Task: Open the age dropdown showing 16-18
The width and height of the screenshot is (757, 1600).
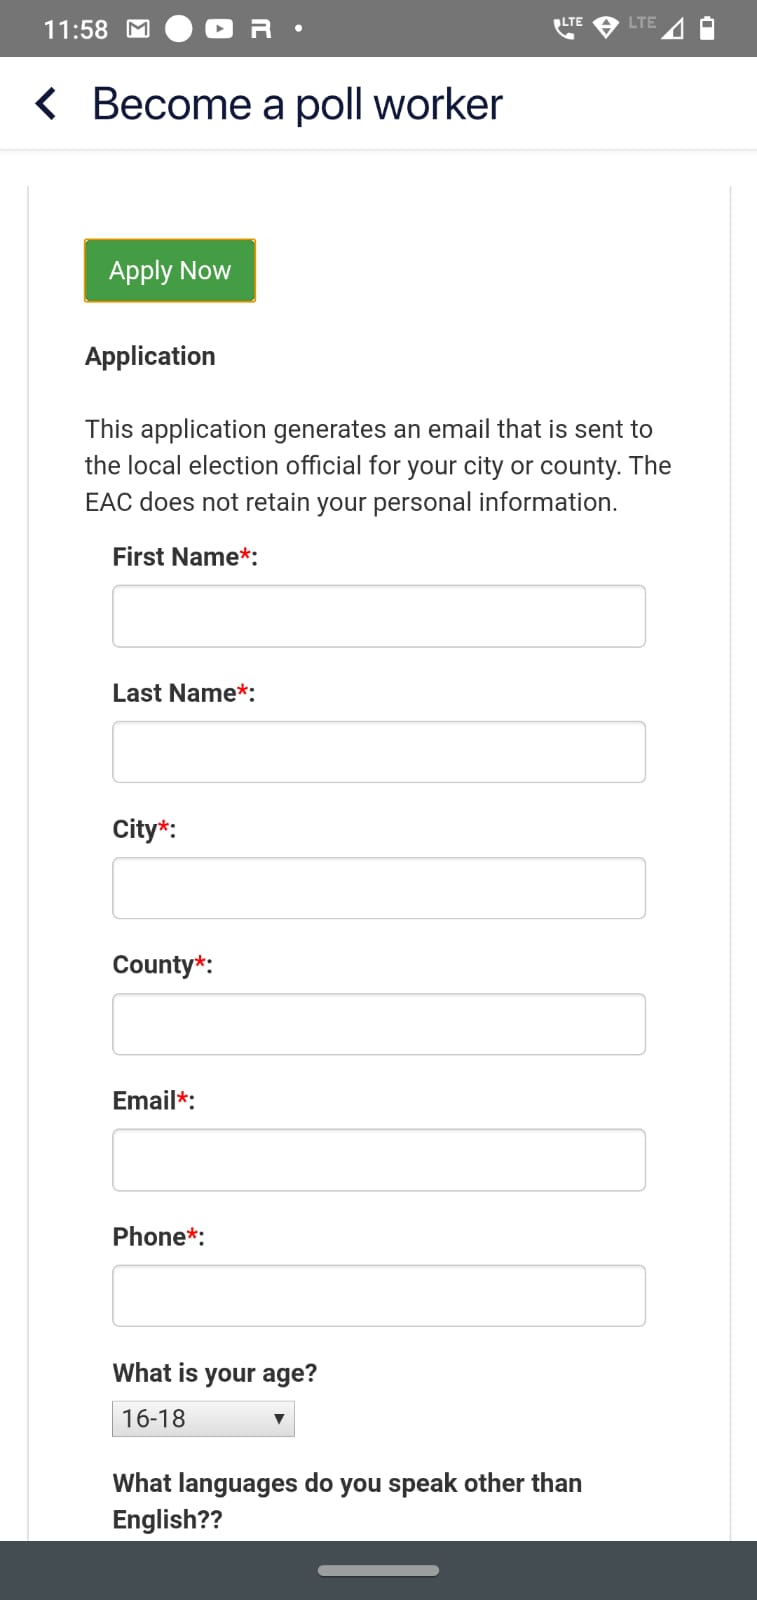Action: (x=203, y=1418)
